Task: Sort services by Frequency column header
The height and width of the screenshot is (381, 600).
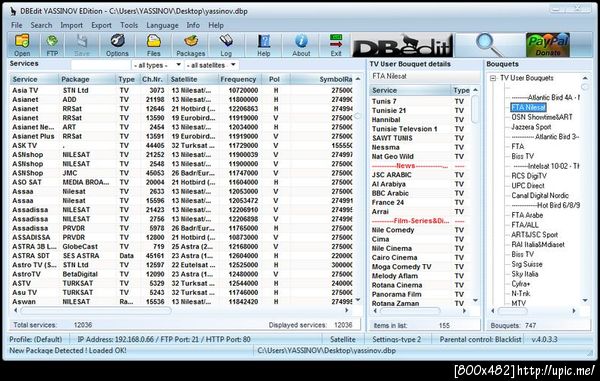Action: coord(240,79)
